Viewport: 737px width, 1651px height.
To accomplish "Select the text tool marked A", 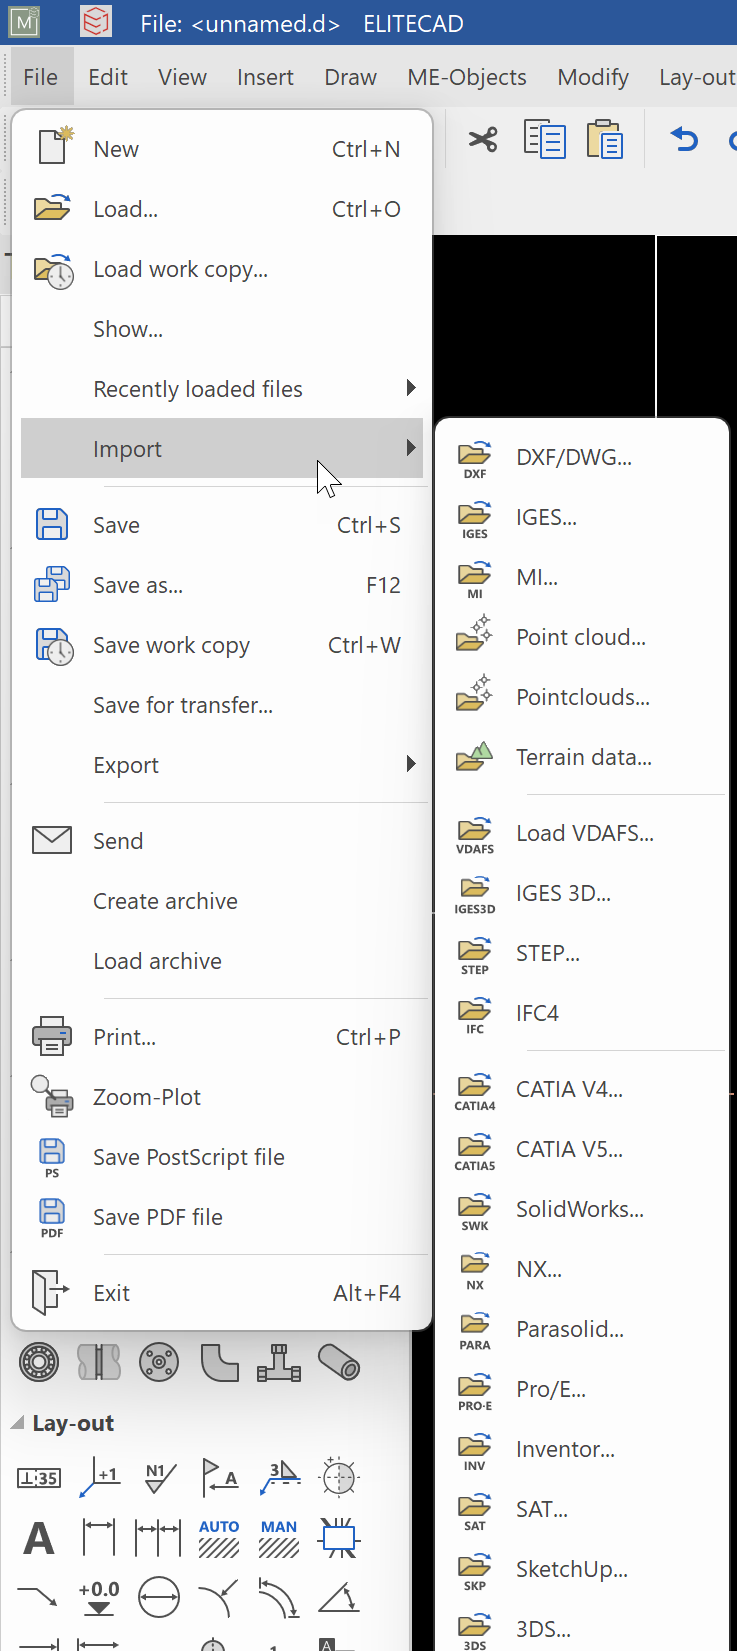I will tap(38, 1538).
